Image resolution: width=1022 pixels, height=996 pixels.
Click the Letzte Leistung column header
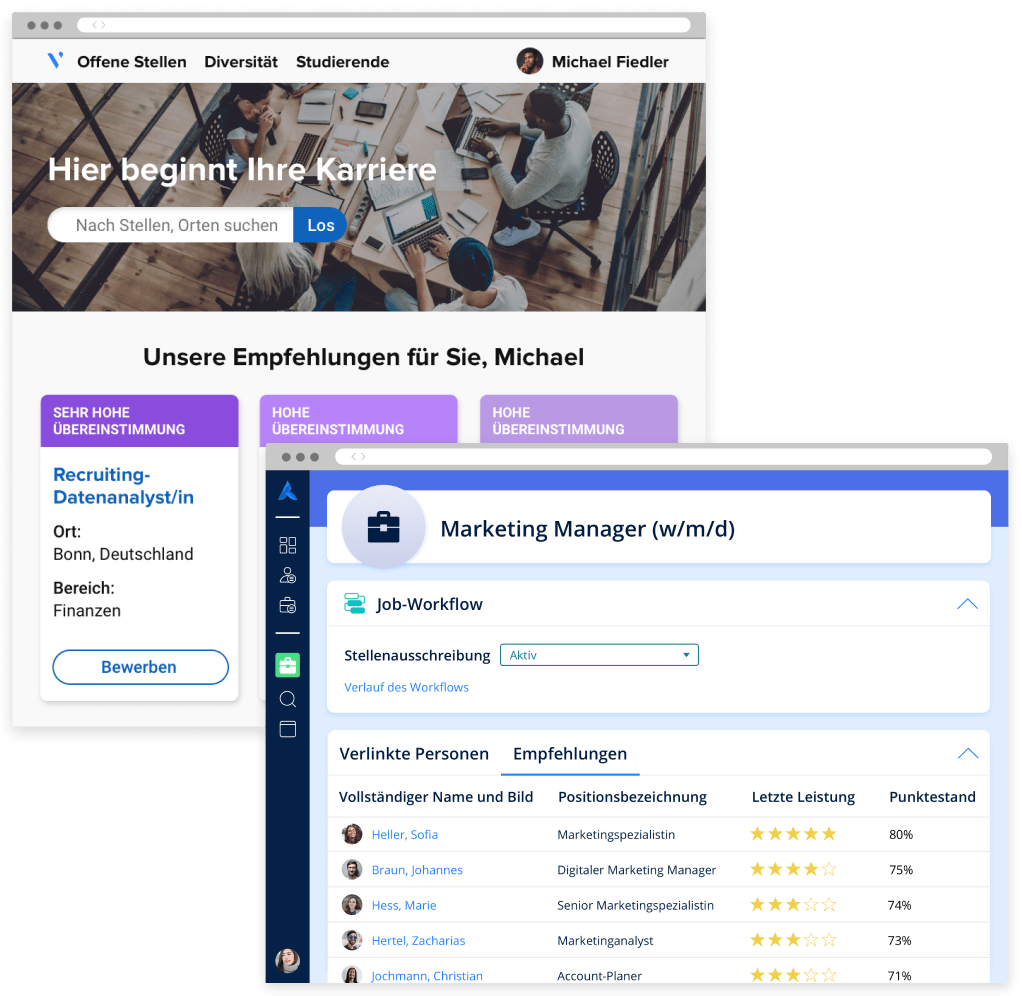pyautogui.click(x=803, y=797)
